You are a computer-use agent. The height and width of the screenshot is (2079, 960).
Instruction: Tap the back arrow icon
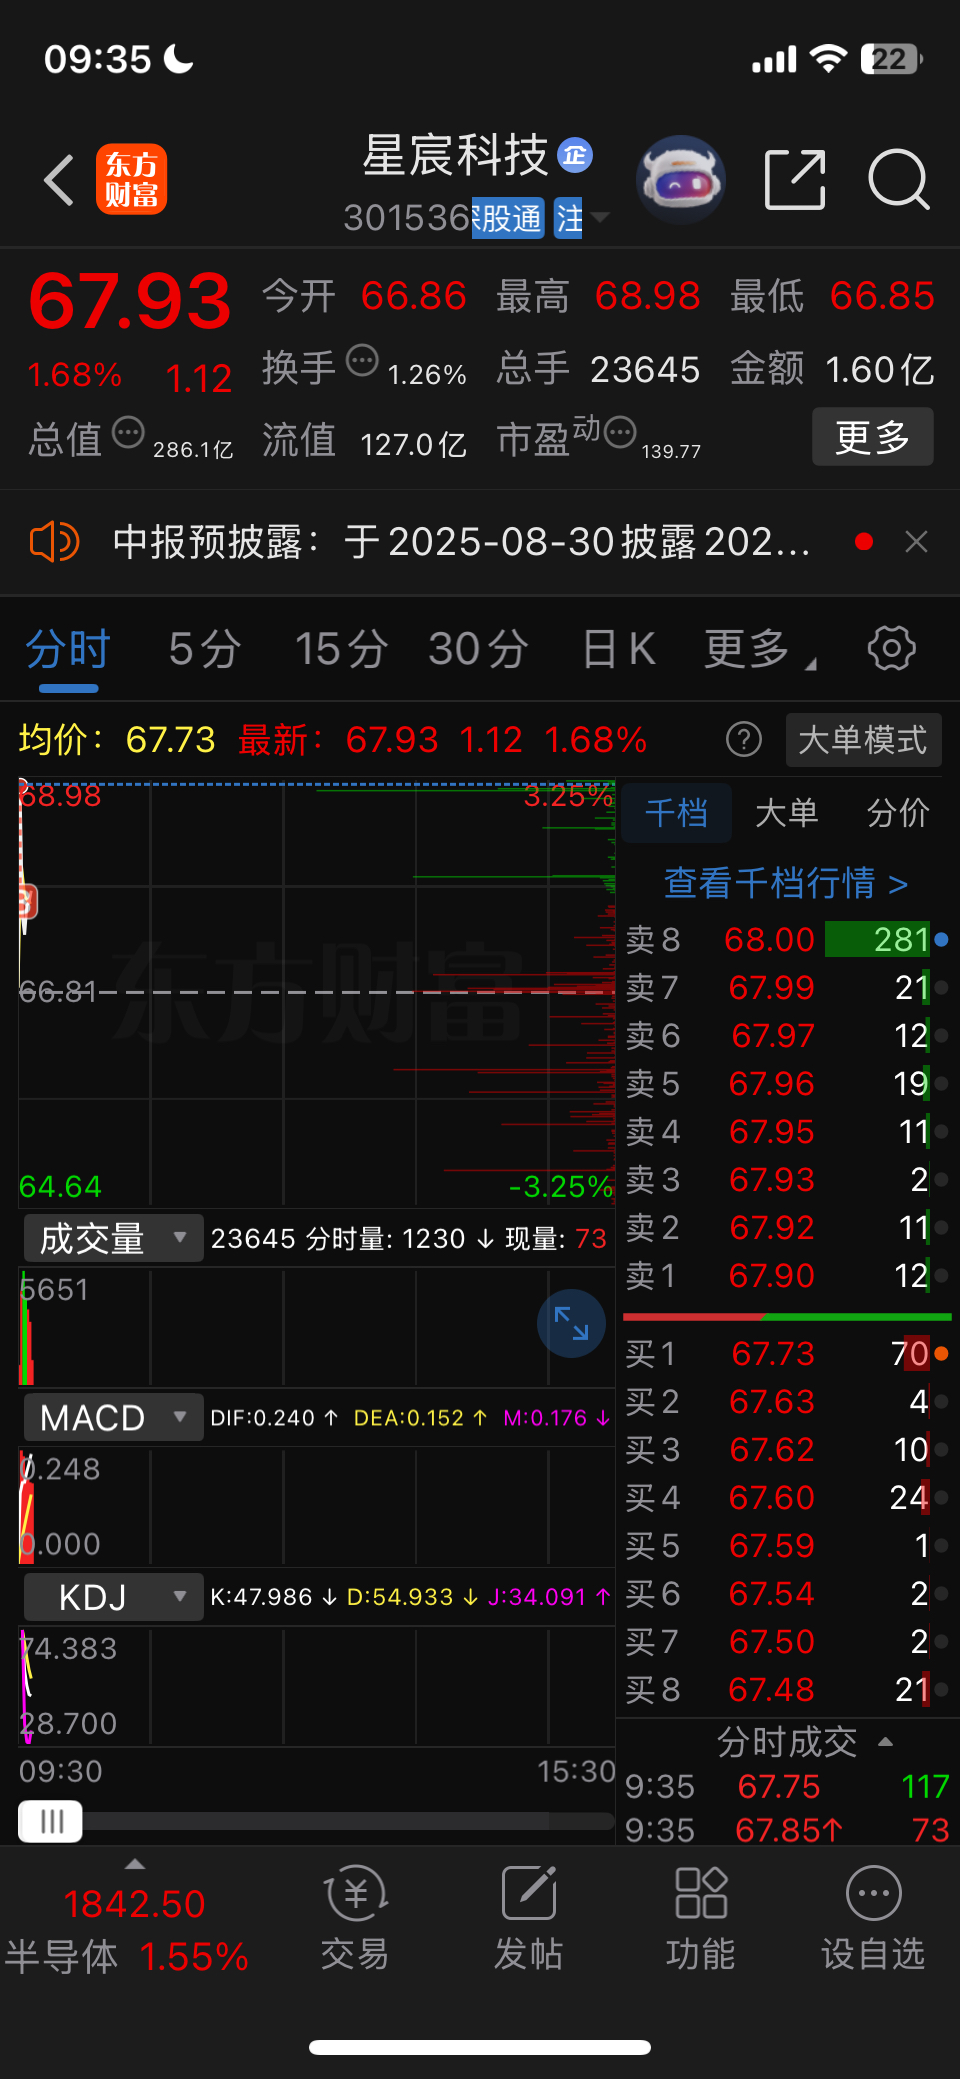tap(59, 180)
